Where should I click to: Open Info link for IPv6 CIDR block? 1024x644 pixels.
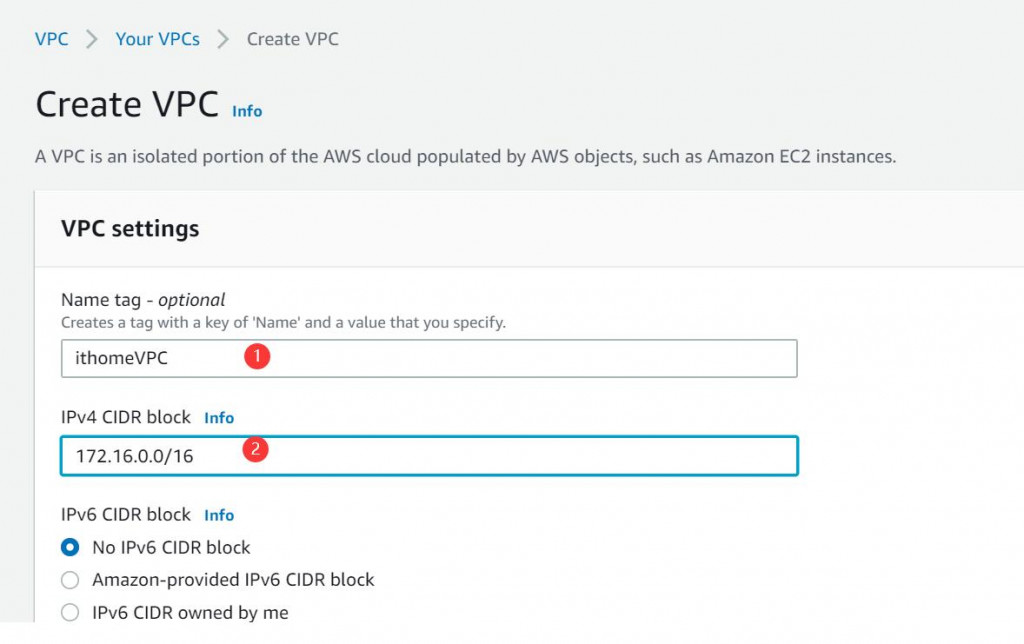(x=219, y=515)
